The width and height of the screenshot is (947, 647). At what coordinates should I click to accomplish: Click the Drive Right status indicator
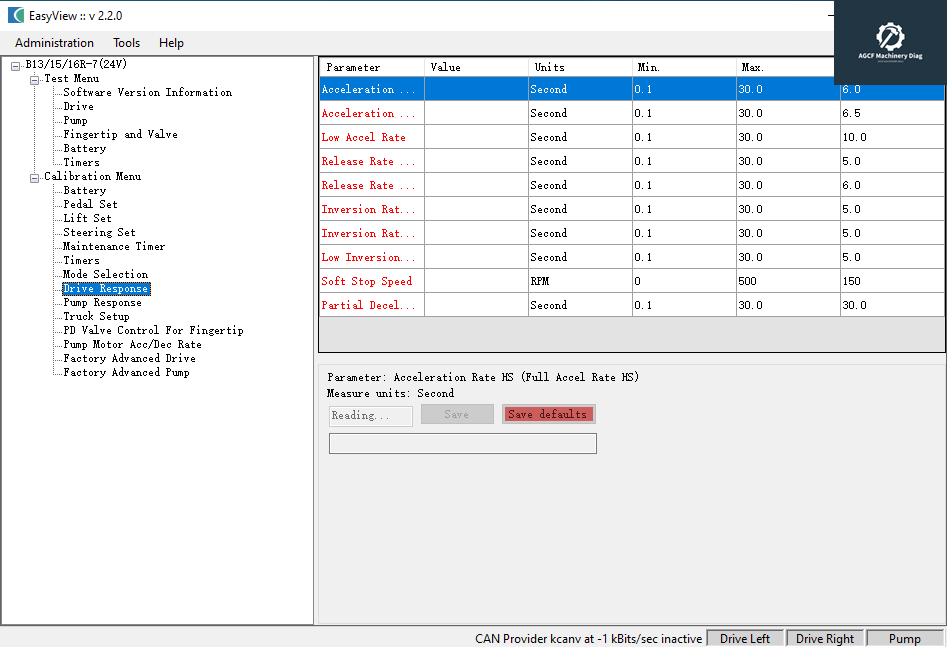[x=825, y=638]
